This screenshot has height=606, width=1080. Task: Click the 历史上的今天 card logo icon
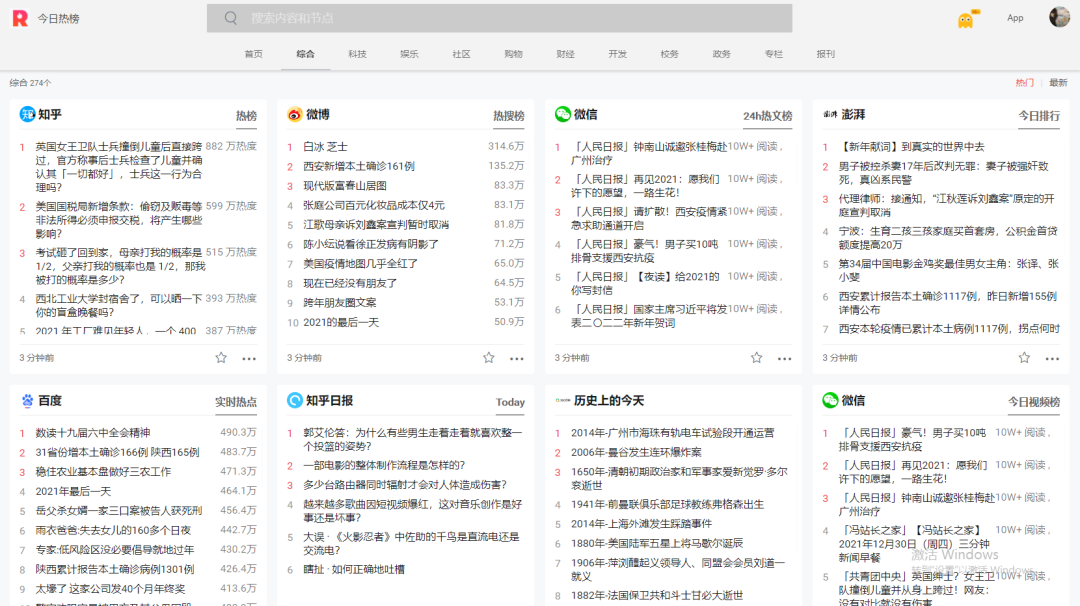point(562,400)
